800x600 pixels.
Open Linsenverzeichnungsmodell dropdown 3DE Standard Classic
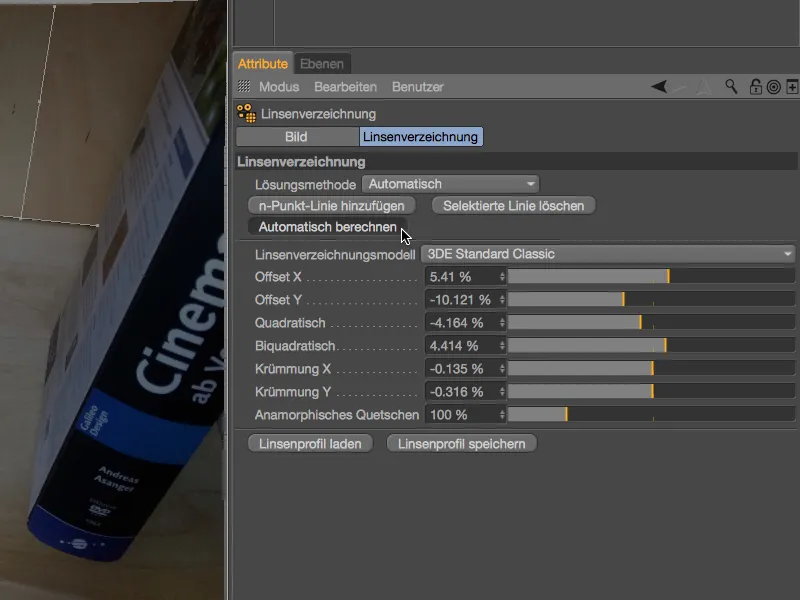pos(608,254)
